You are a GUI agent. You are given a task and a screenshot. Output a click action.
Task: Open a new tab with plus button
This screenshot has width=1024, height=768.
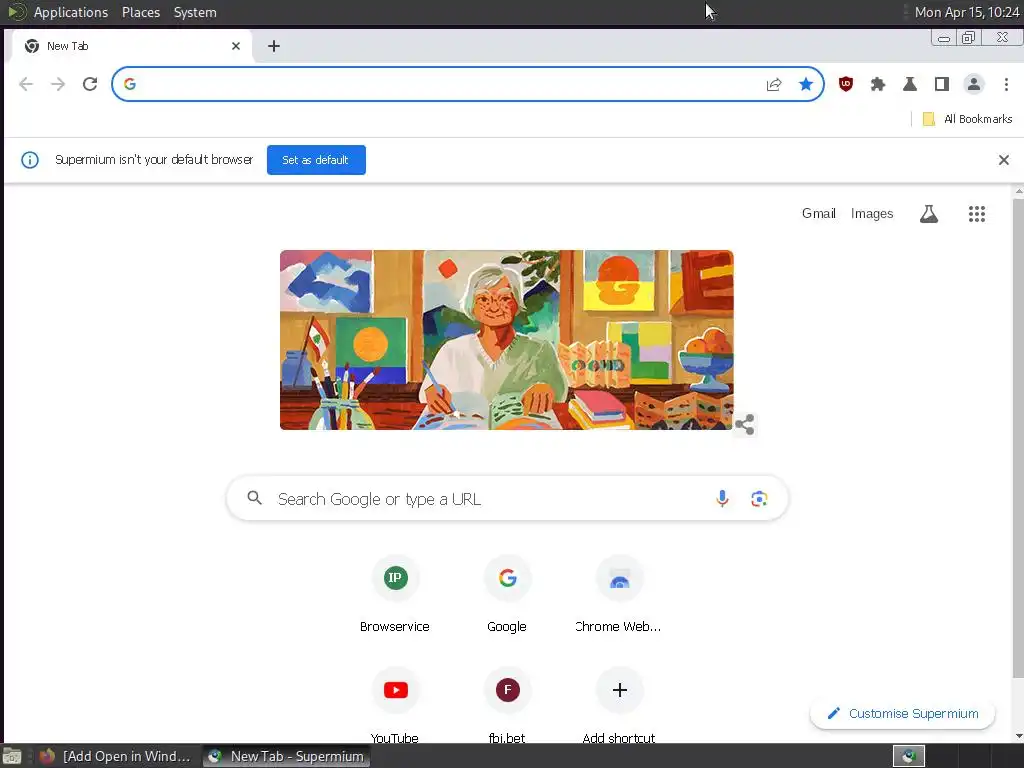coord(274,46)
